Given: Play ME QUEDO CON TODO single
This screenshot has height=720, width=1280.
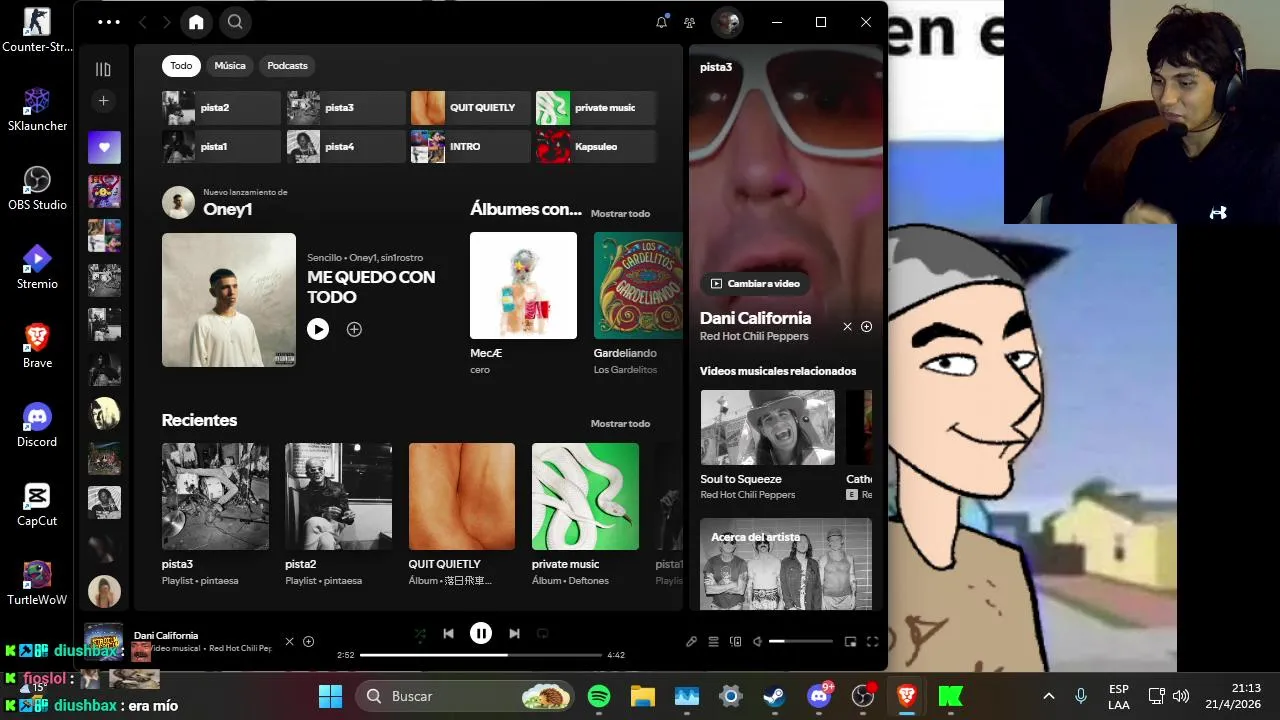Looking at the screenshot, I should point(318,329).
